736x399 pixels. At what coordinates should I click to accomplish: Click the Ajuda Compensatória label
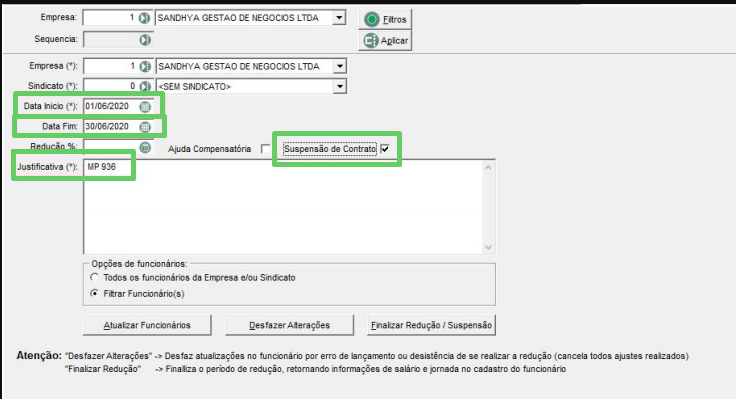[209, 149]
